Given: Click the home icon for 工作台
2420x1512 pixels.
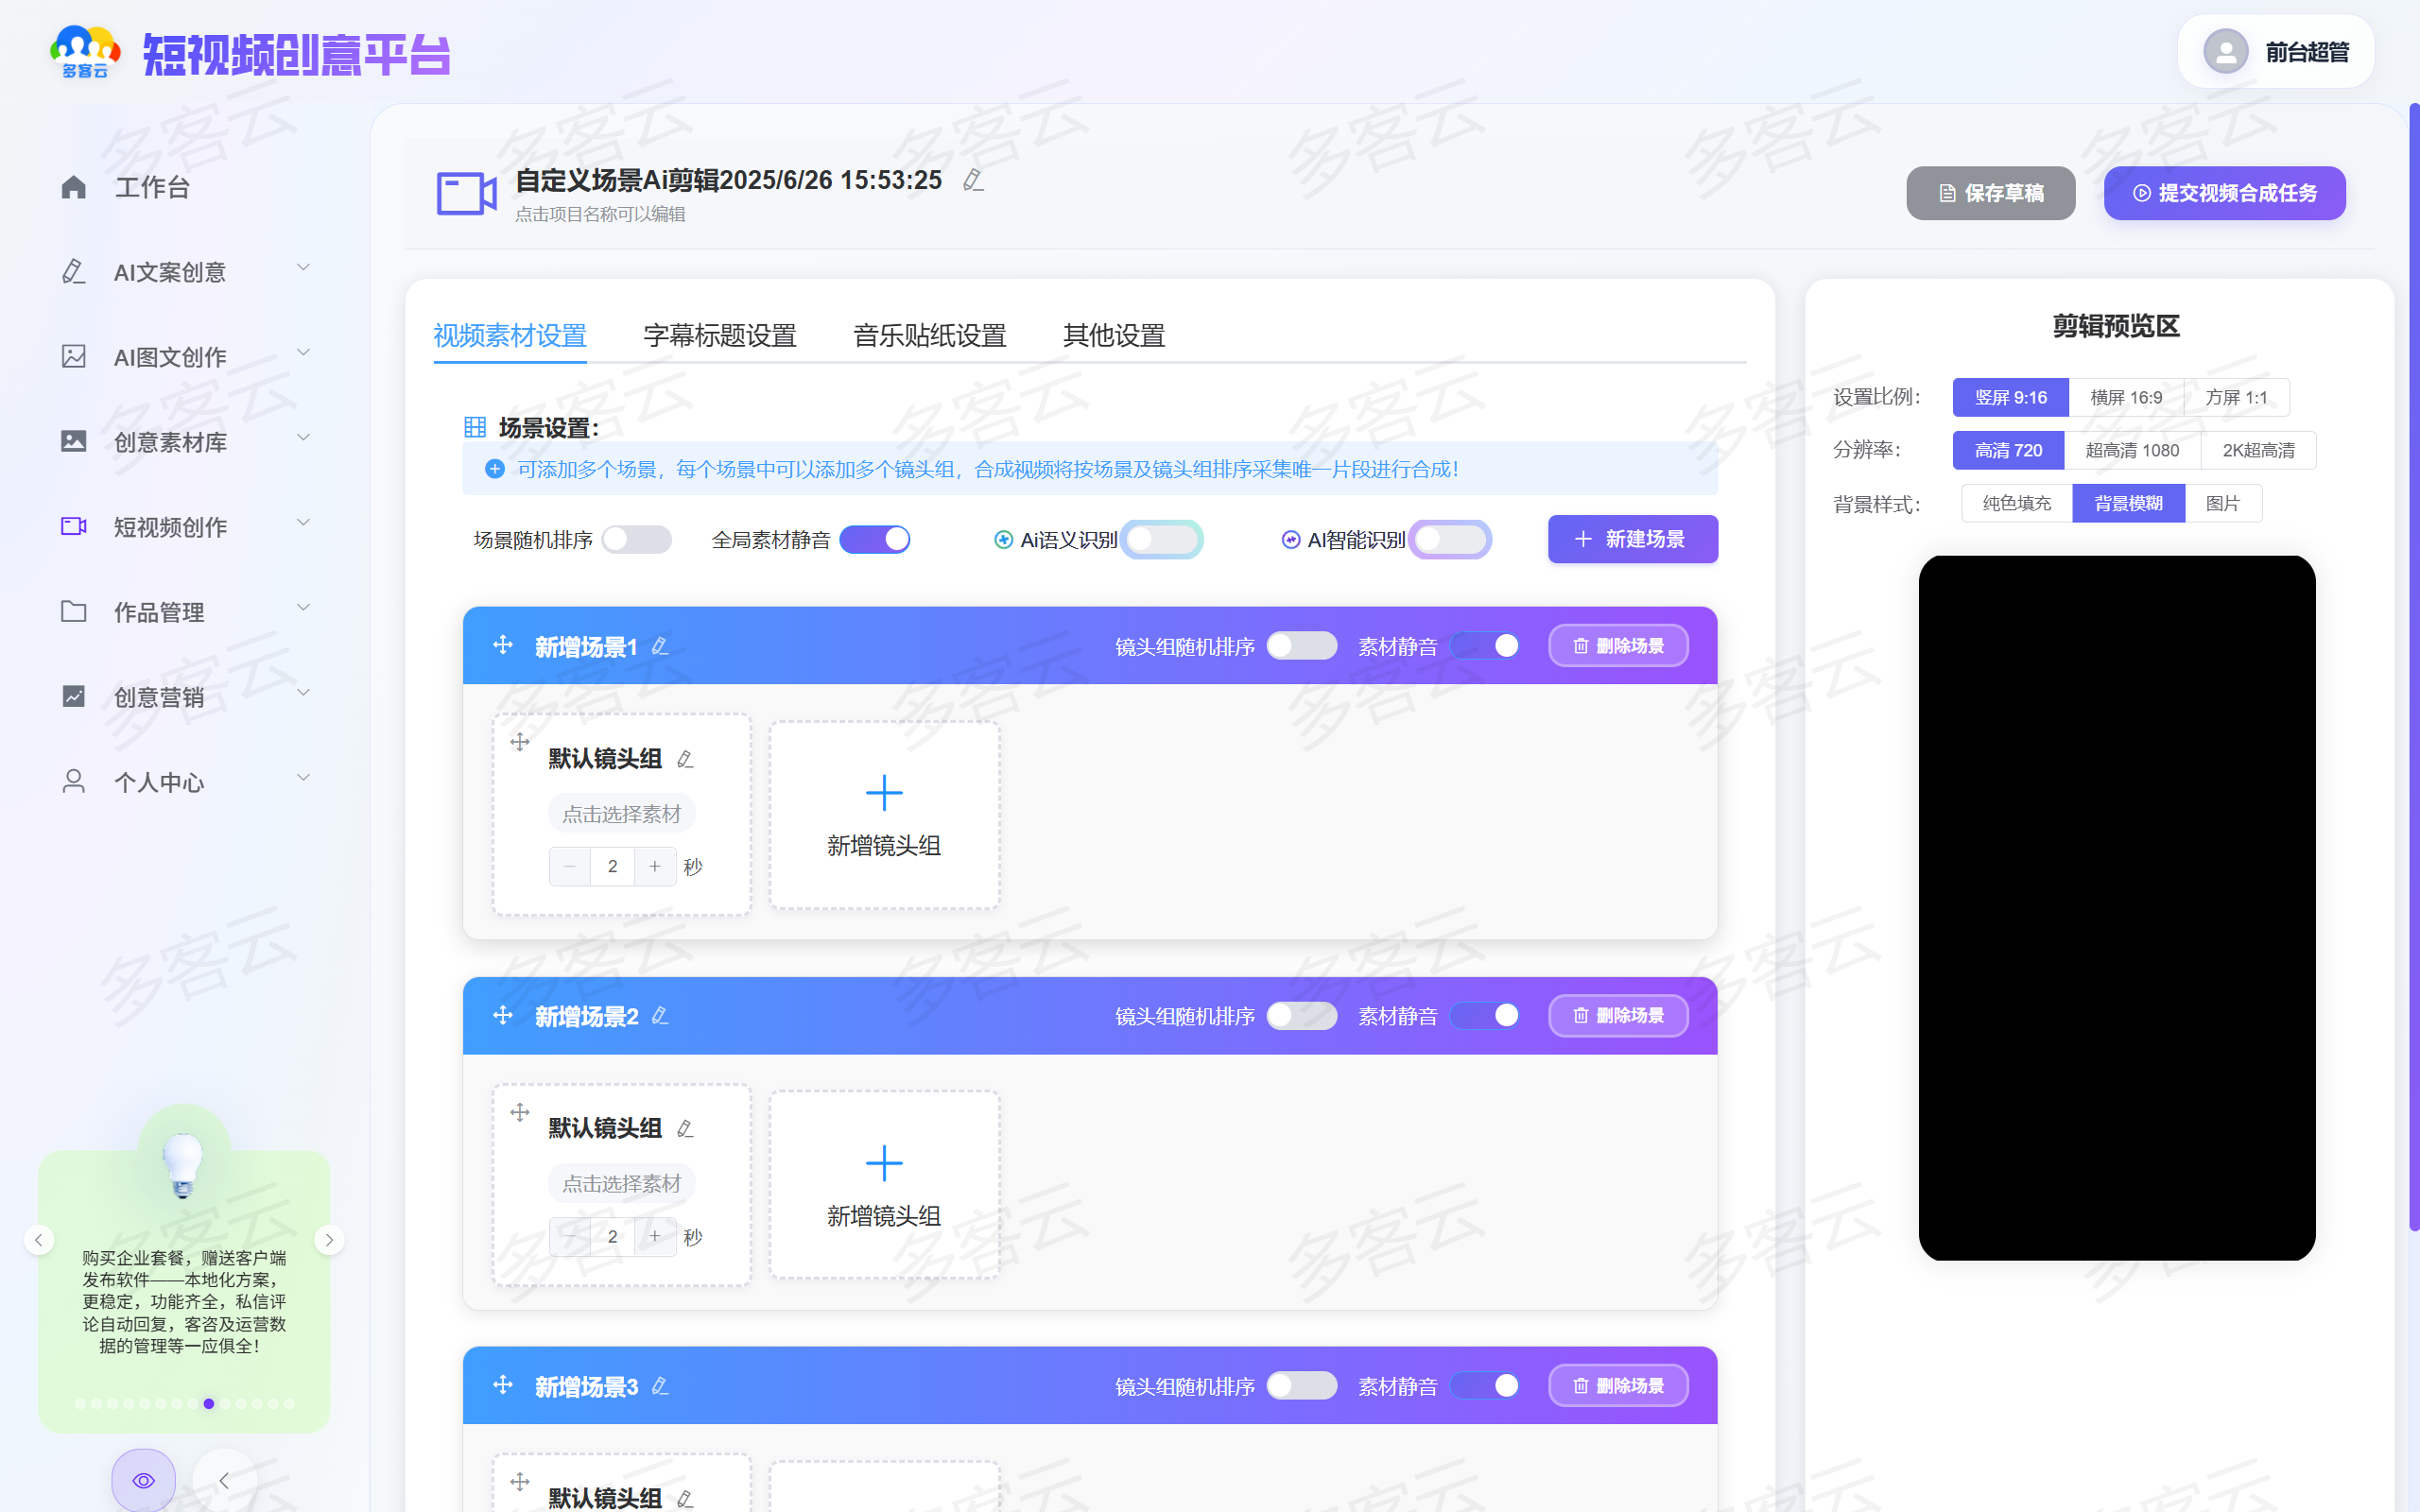Looking at the screenshot, I should 74,187.
